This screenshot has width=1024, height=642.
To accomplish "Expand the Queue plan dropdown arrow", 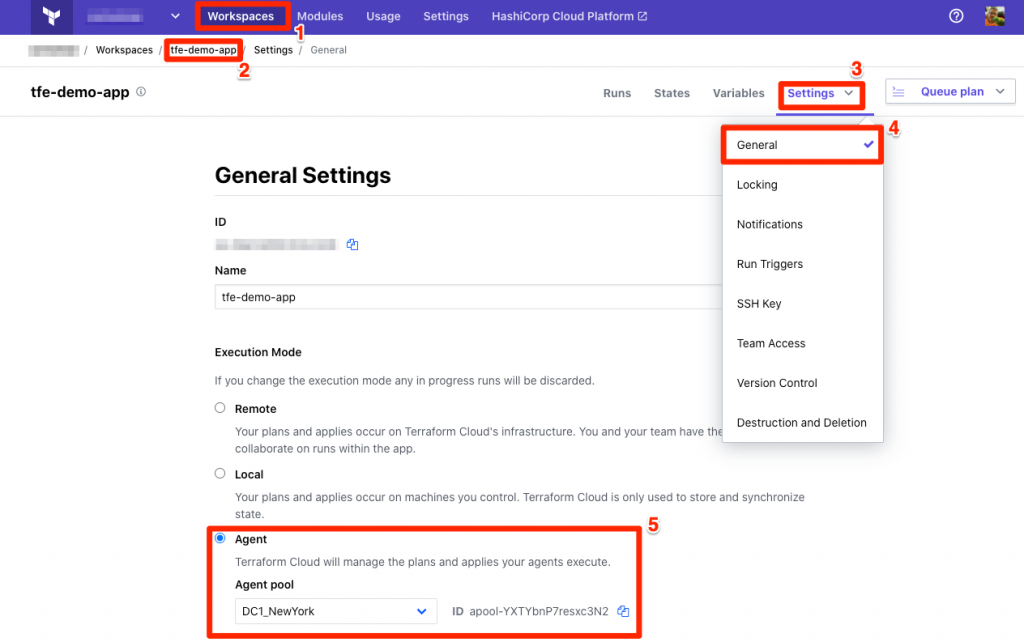I will pos(1000,91).
